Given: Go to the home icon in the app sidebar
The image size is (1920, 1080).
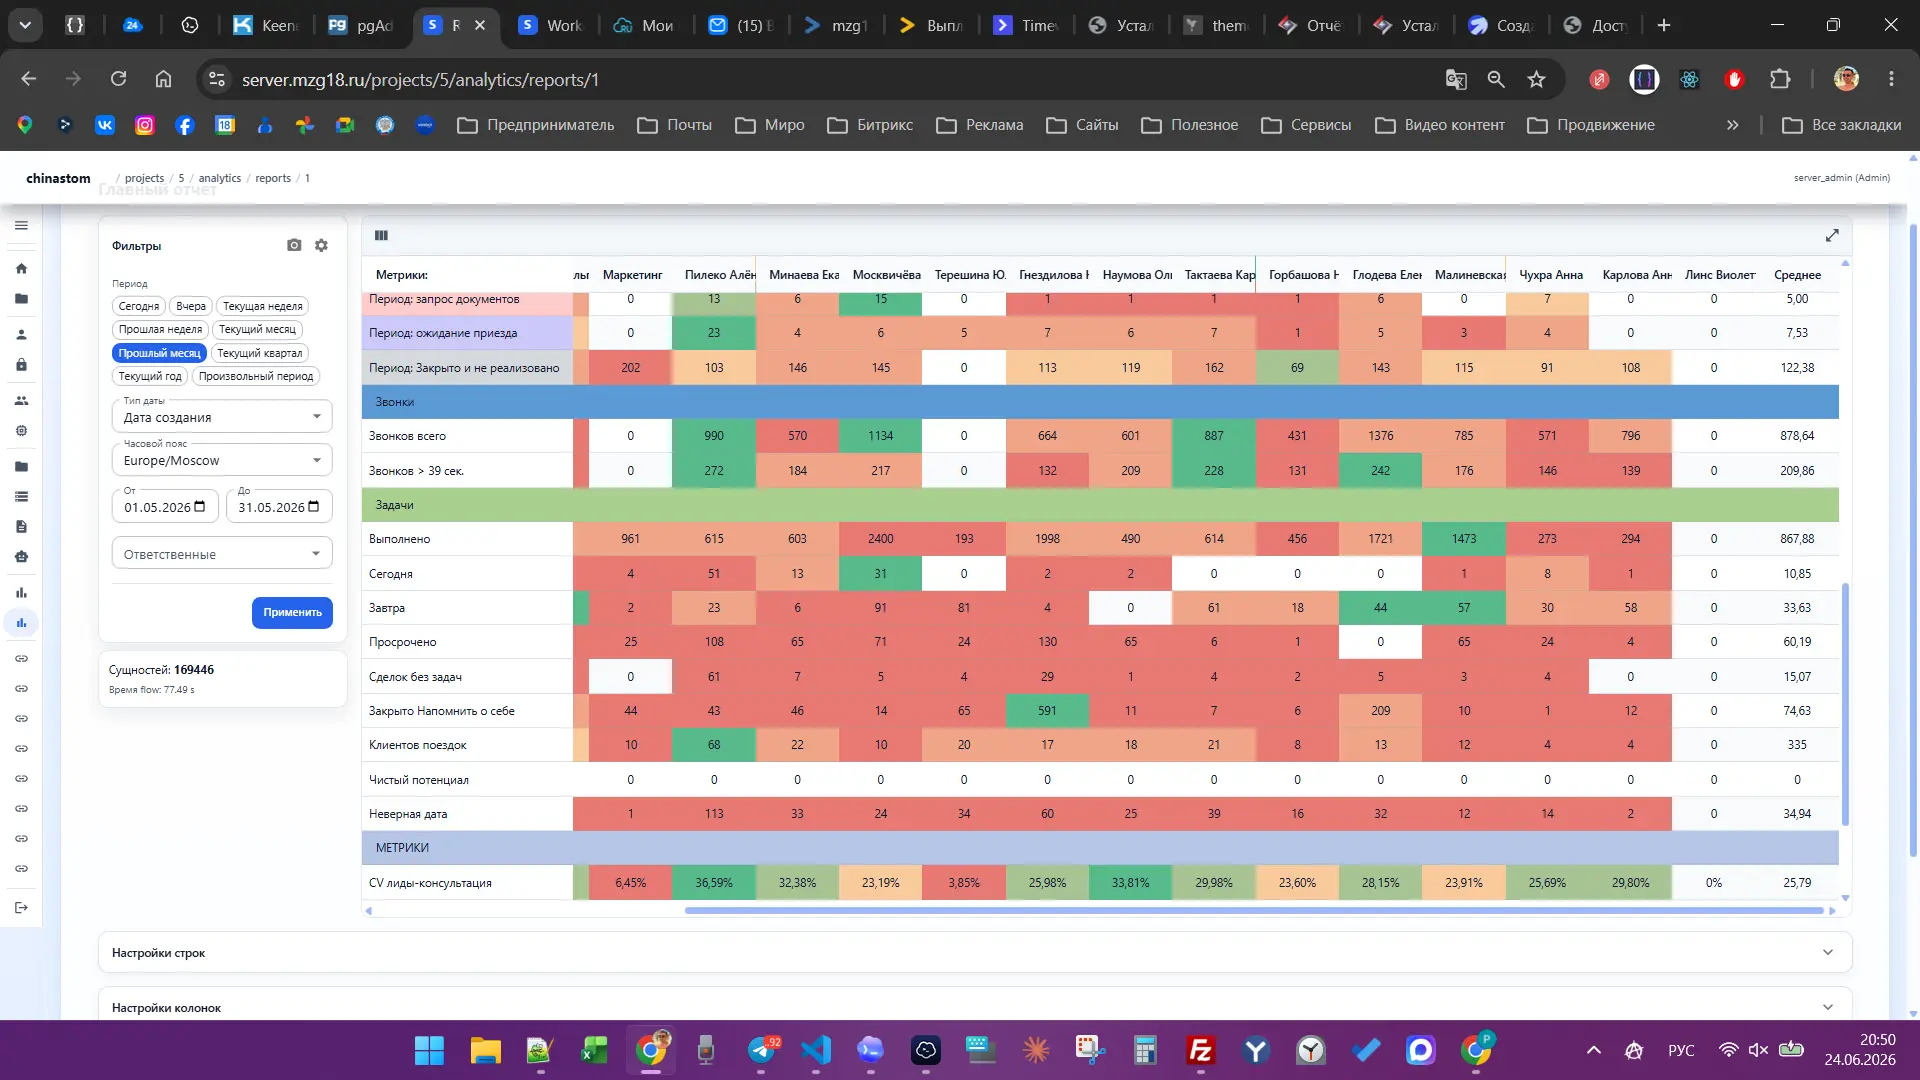Looking at the screenshot, I should coord(21,268).
